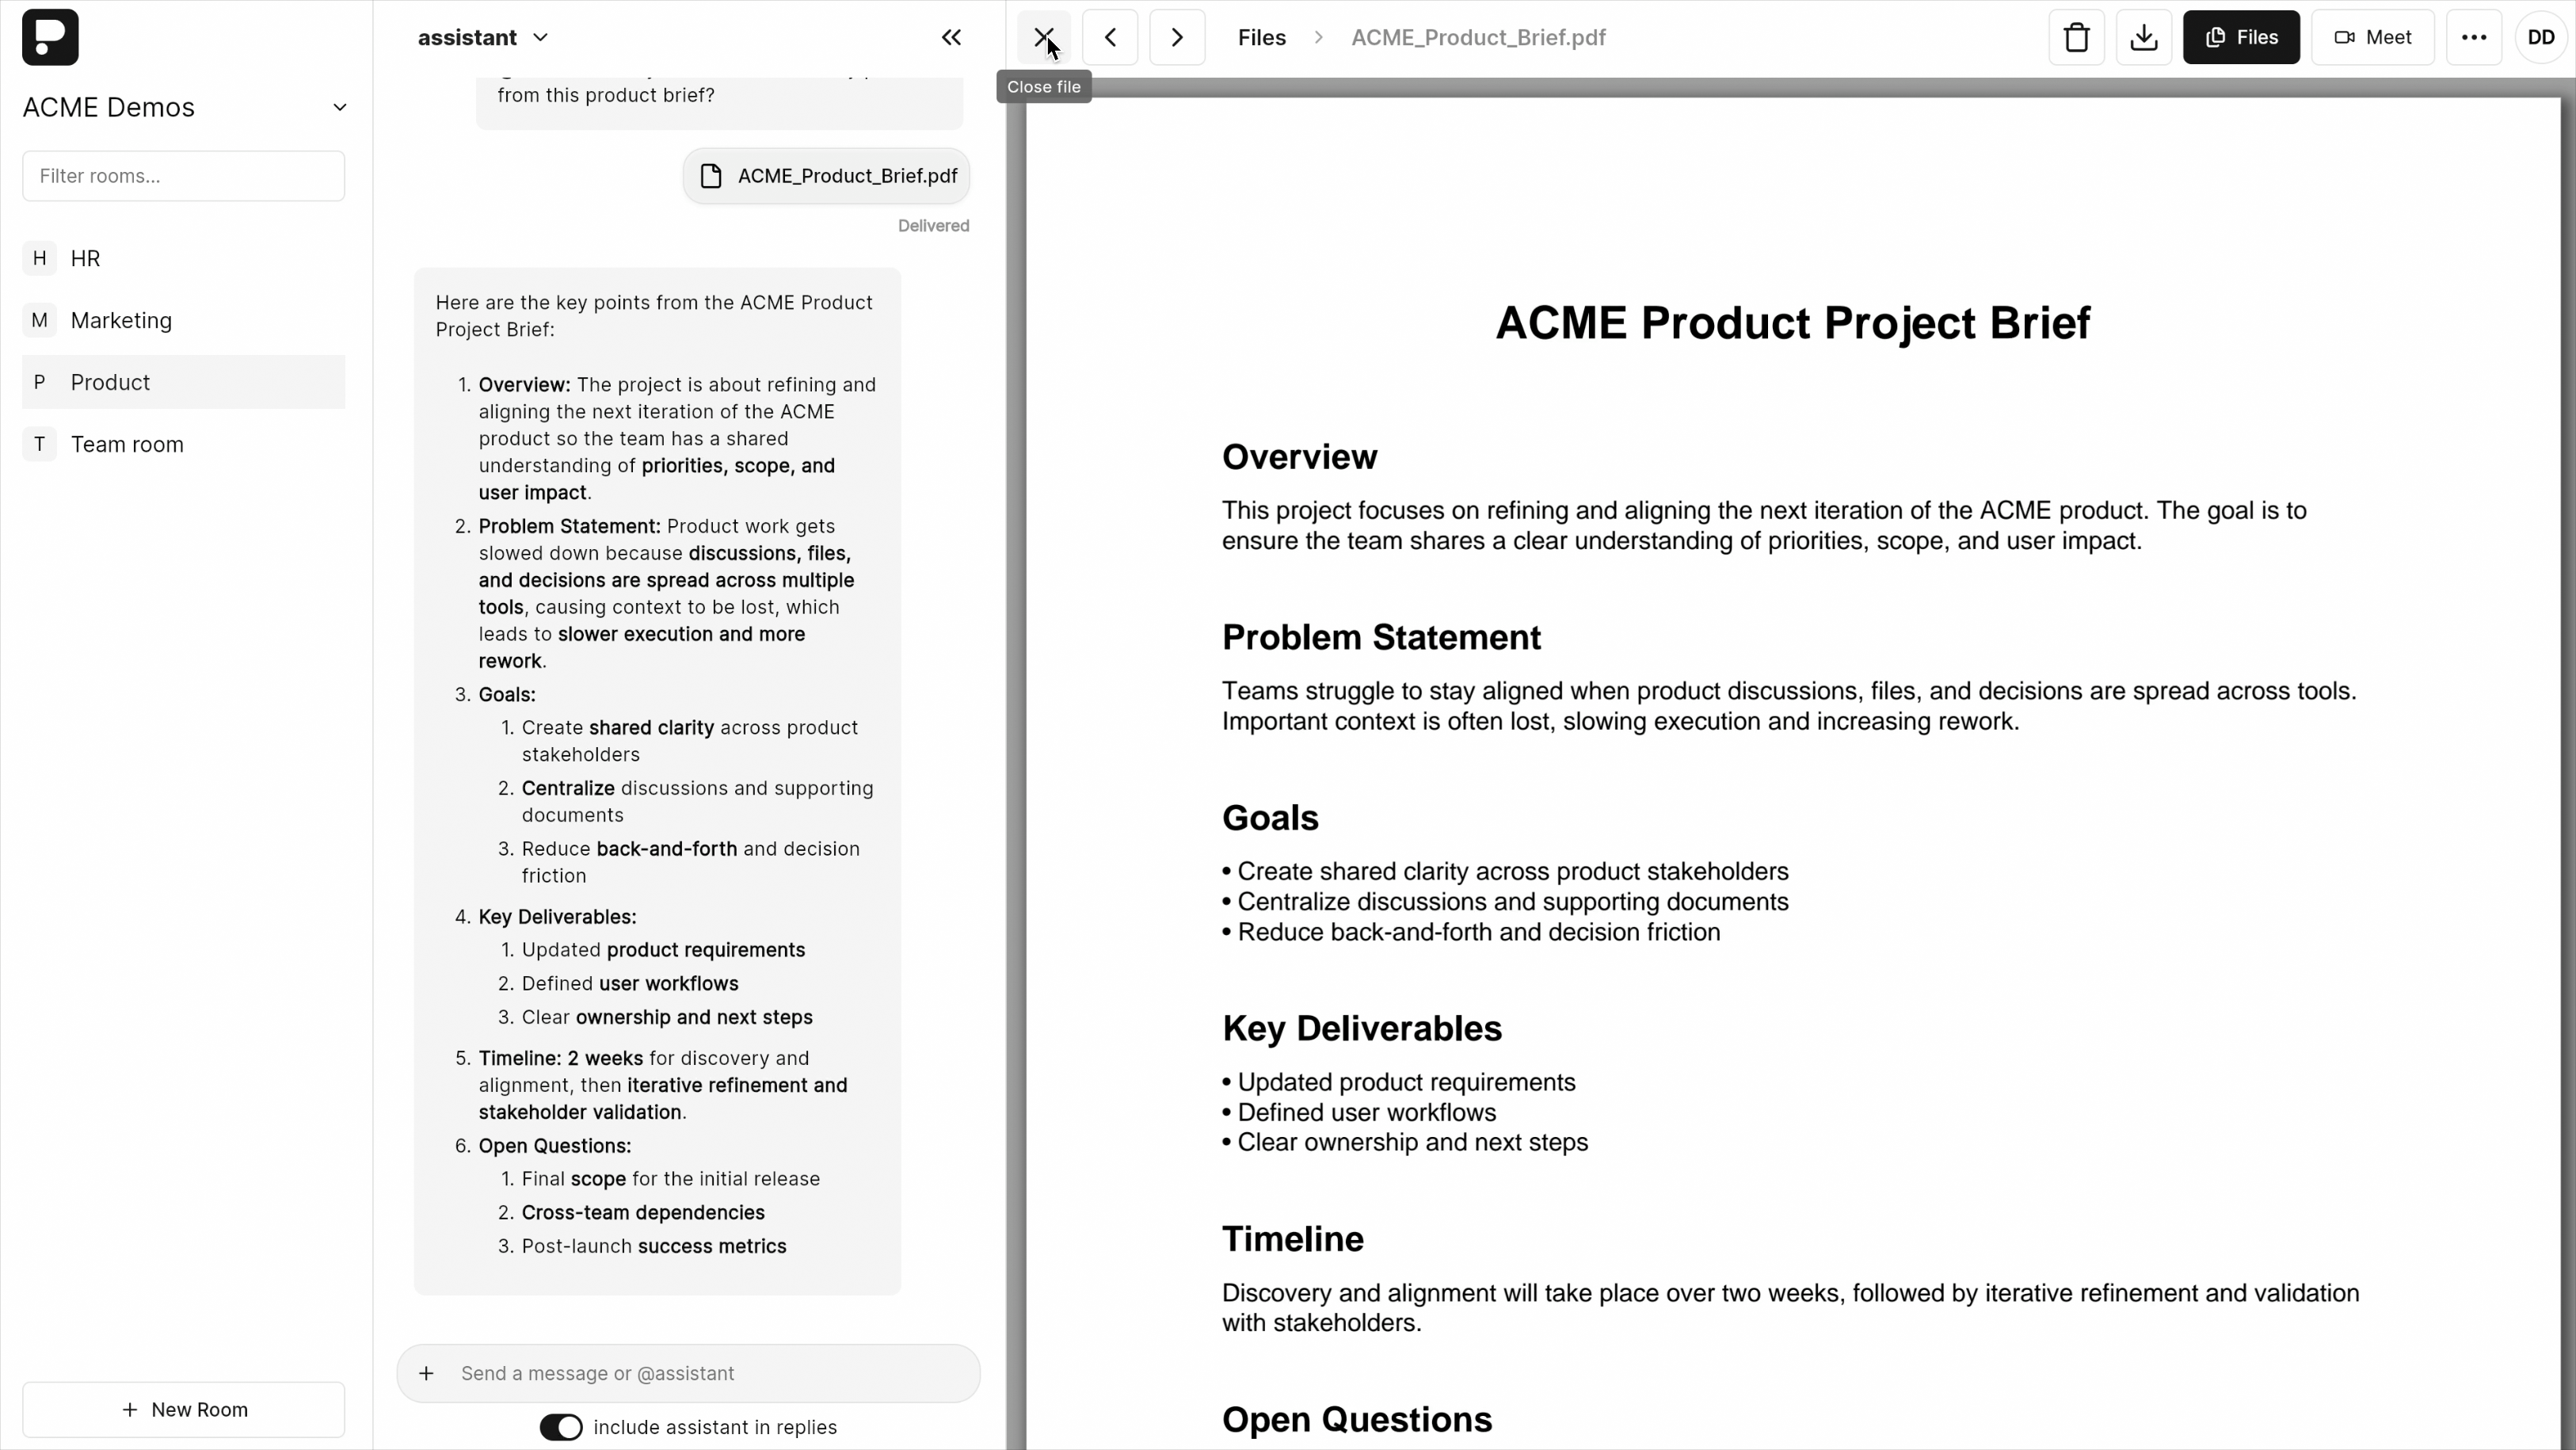The image size is (2576, 1450).
Task: Toggle include assistant in replies
Action: (x=561, y=1427)
